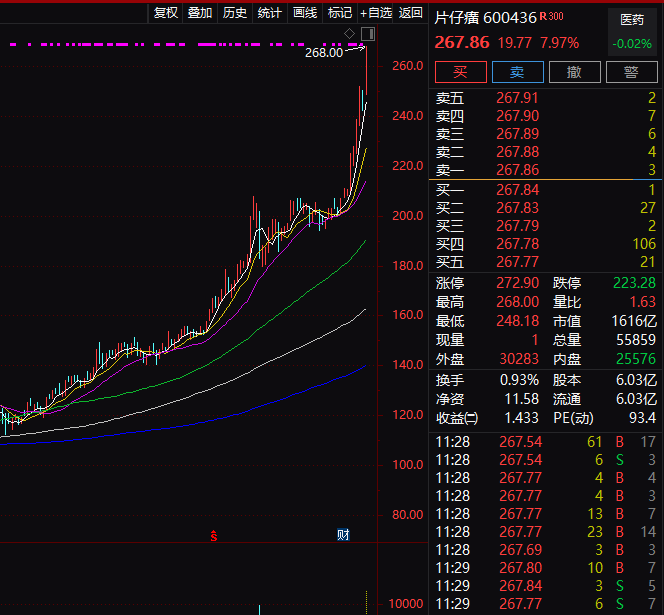Click the 10000 volume axis label
Image resolution: width=664 pixels, height=615 pixels.
pos(406,604)
